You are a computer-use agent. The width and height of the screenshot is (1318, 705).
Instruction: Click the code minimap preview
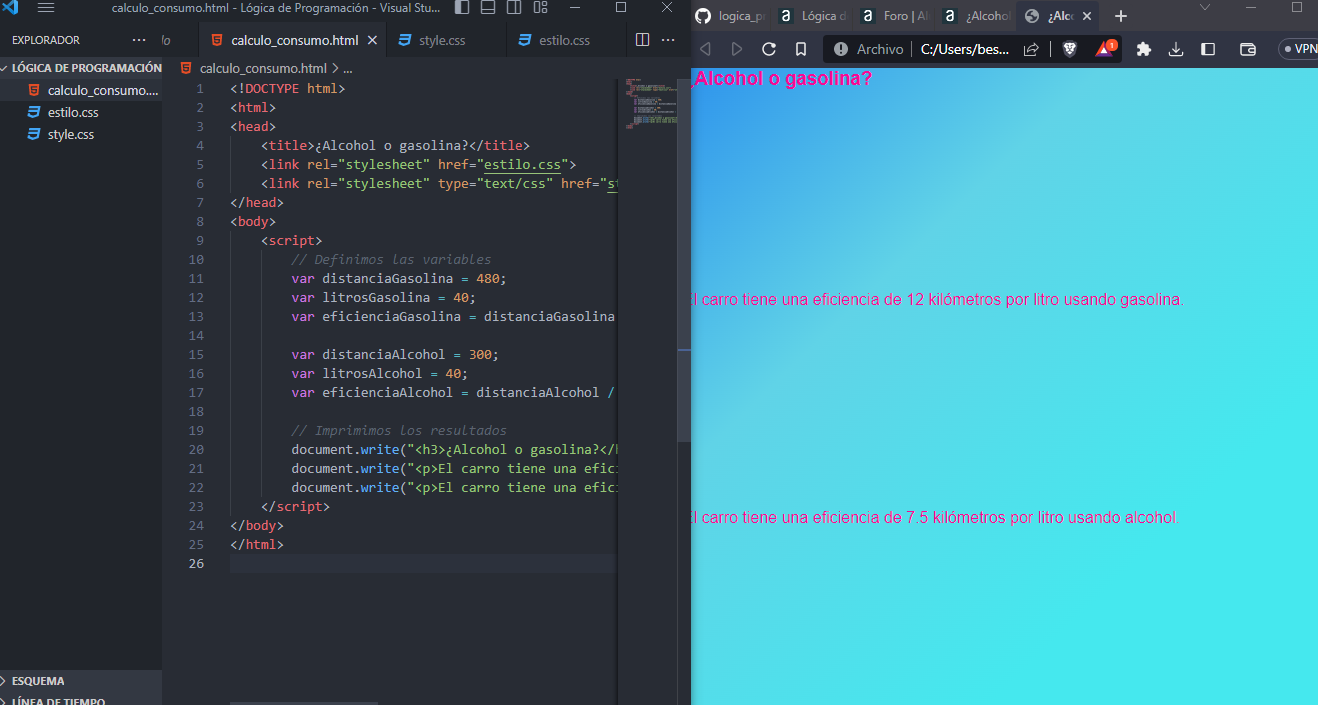[650, 103]
